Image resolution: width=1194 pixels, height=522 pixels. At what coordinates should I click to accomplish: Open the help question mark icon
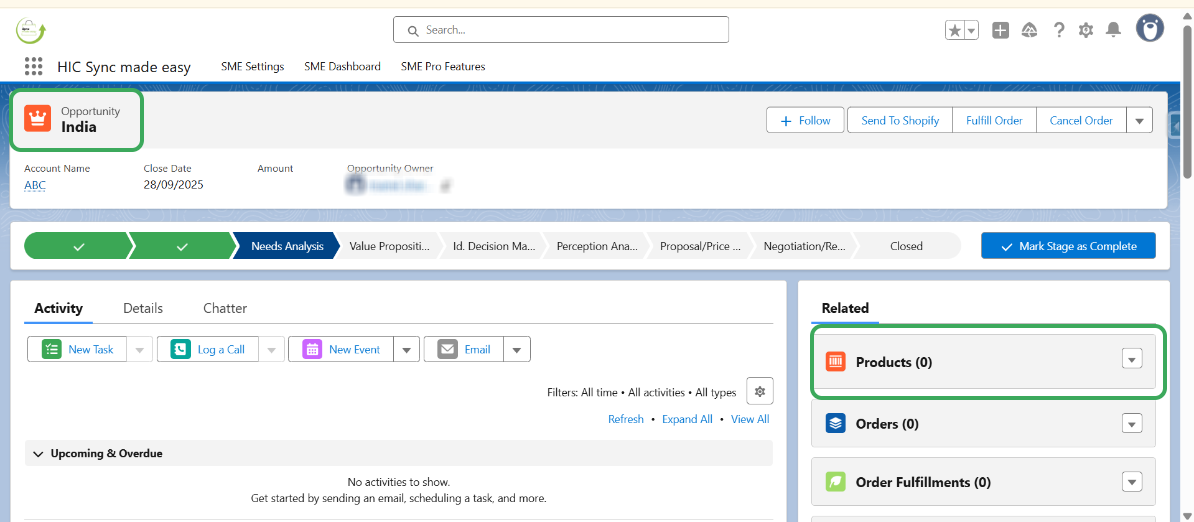(1058, 30)
